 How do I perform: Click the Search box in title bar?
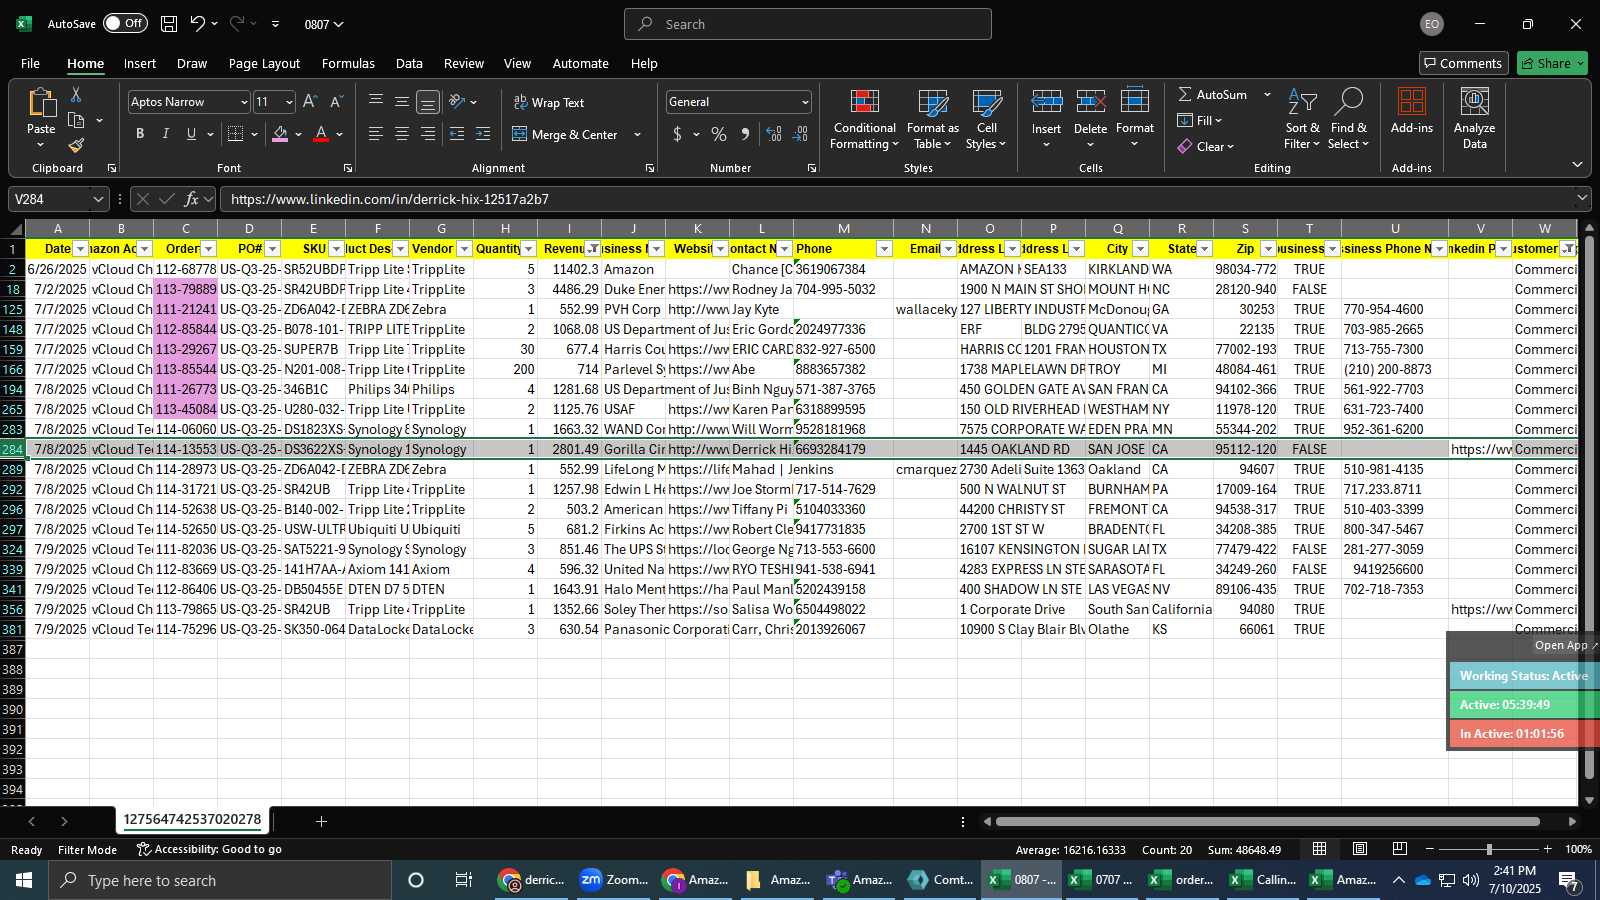click(808, 24)
